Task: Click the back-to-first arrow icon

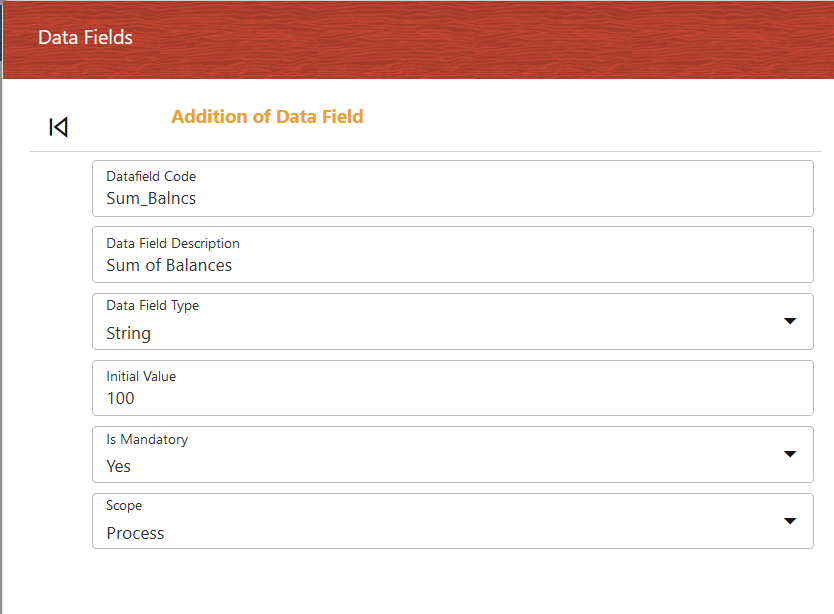Action: [x=58, y=127]
